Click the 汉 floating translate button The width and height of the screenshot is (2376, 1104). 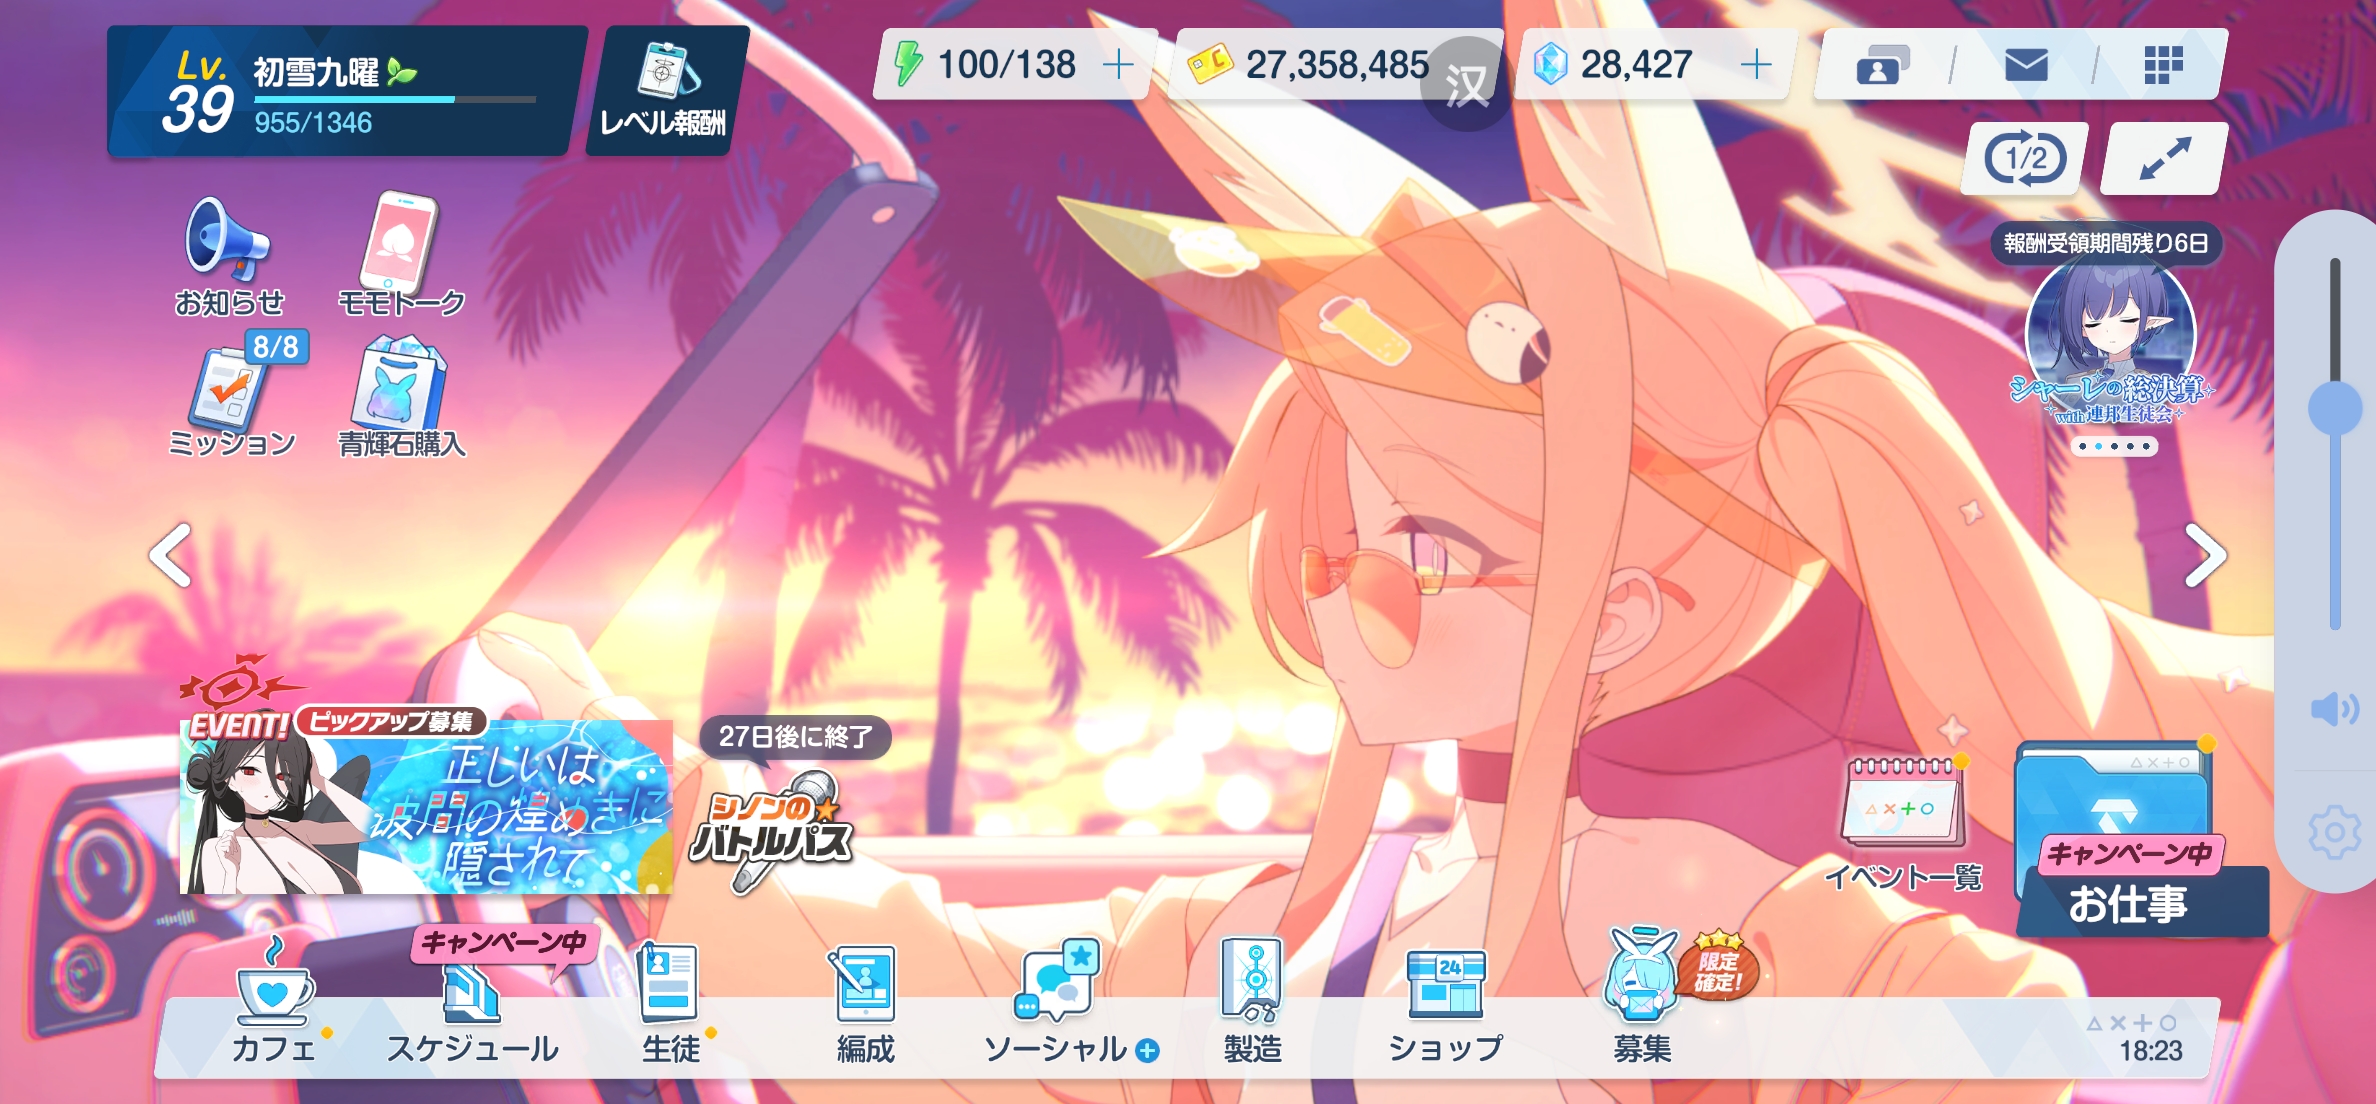click(x=1466, y=84)
